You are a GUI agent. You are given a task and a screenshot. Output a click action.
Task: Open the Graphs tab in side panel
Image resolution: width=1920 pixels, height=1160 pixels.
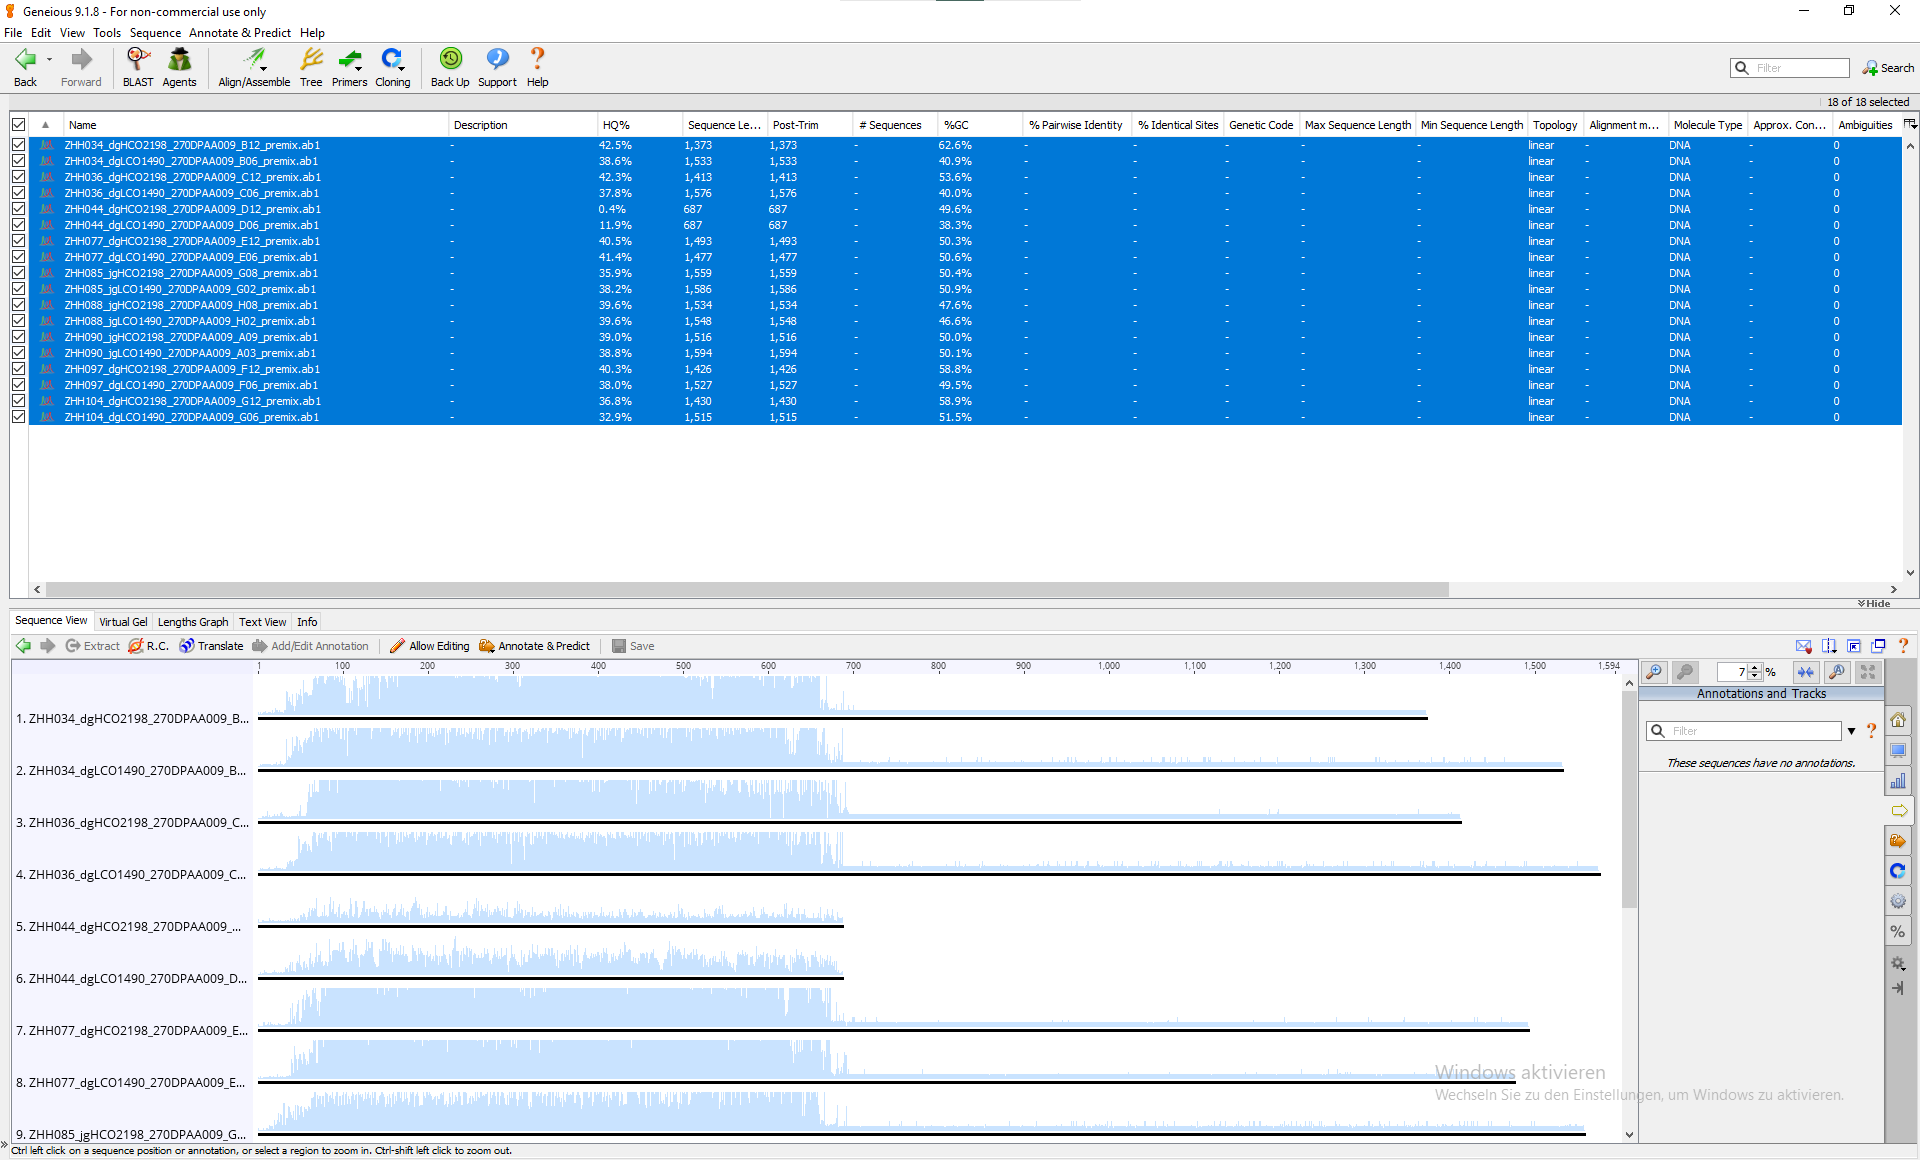pos(1898,781)
